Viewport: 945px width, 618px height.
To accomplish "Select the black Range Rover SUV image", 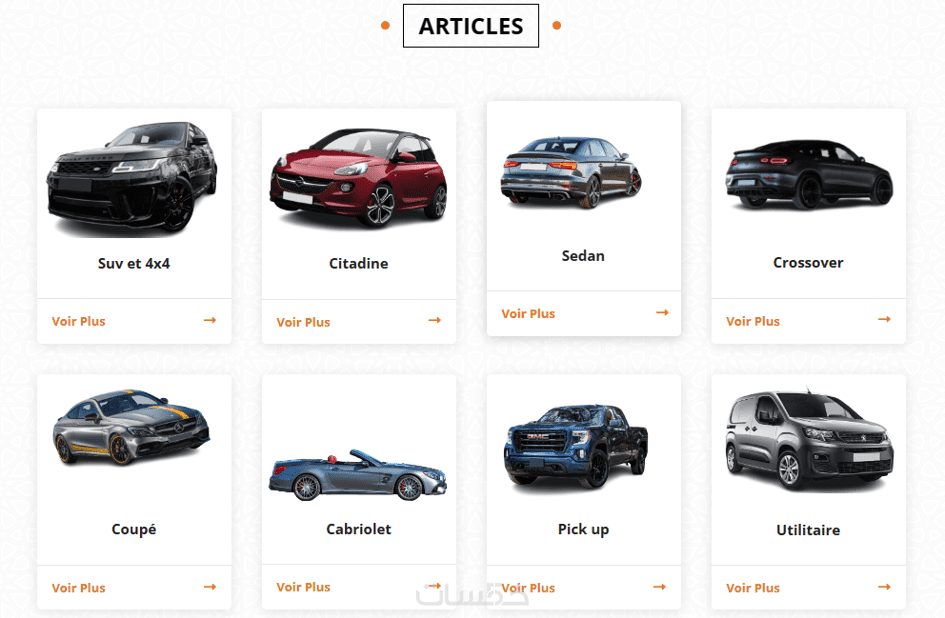I will point(132,178).
